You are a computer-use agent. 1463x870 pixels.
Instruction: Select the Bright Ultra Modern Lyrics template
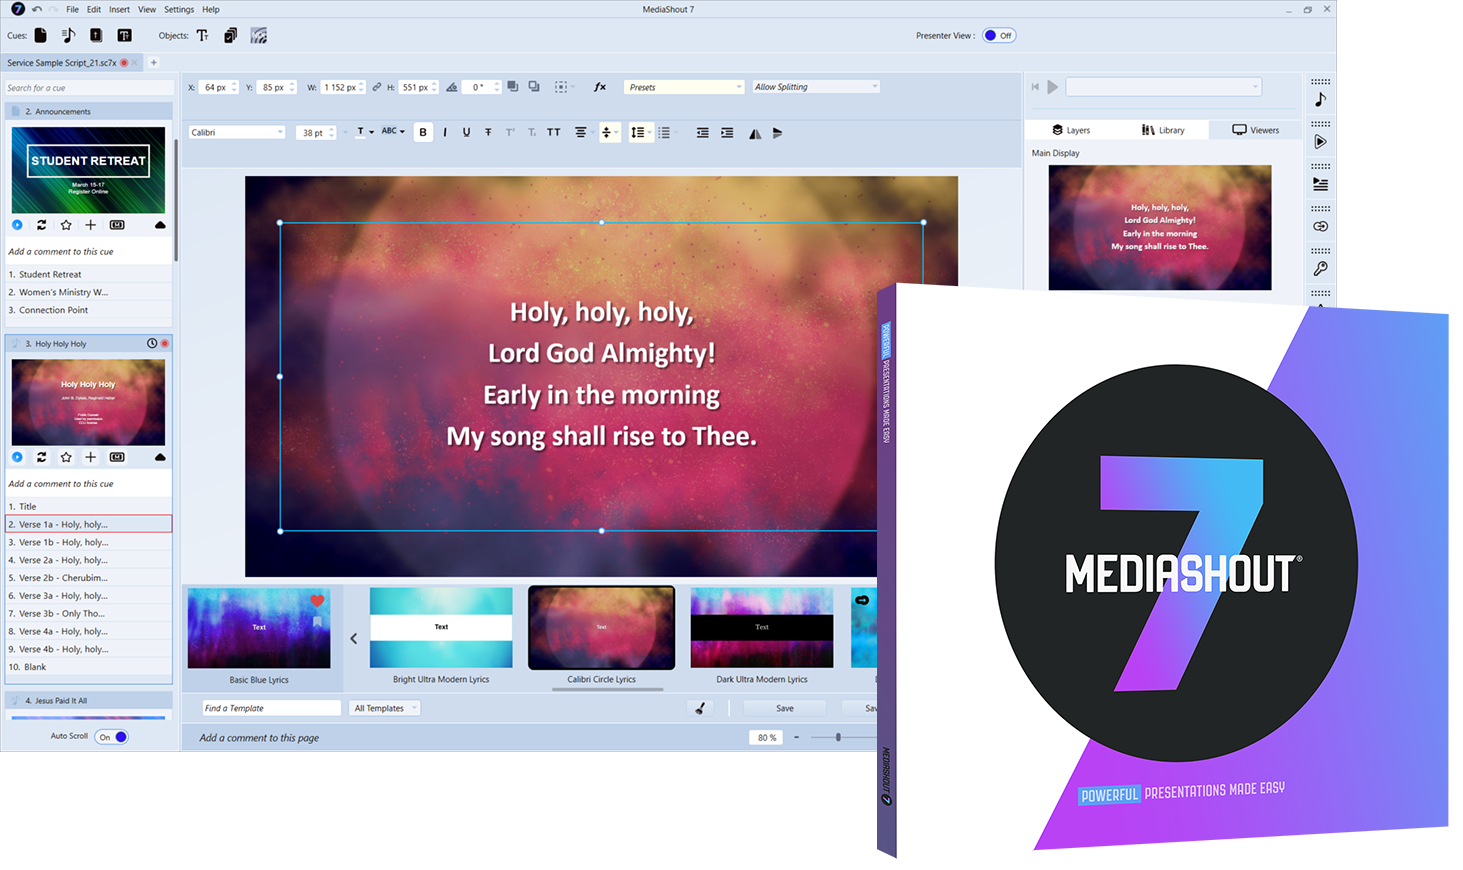click(x=441, y=627)
